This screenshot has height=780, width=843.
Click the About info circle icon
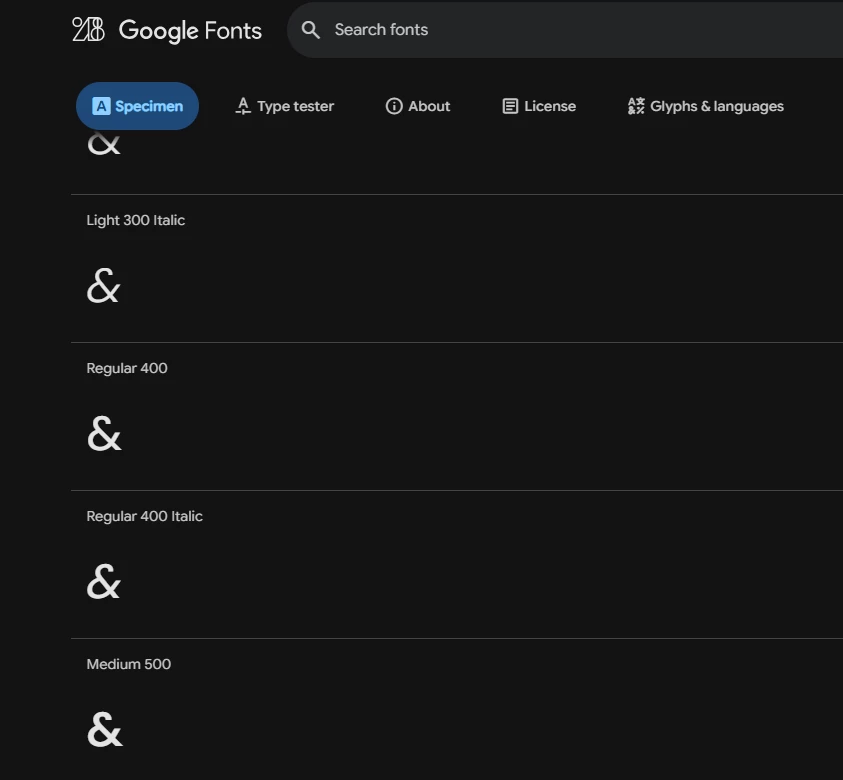(394, 106)
